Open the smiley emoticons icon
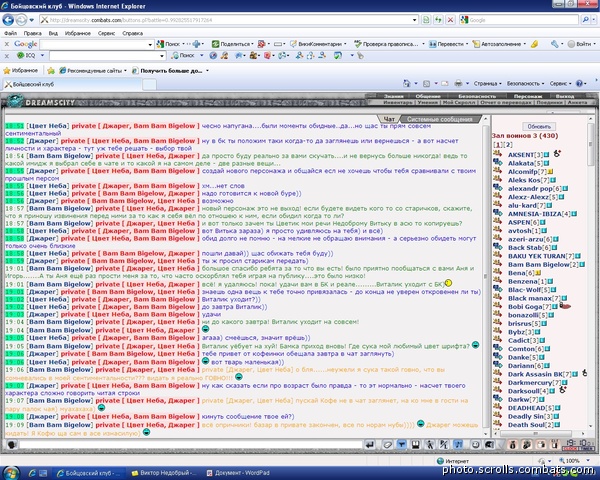The height and width of the screenshot is (480, 600). click(x=475, y=444)
